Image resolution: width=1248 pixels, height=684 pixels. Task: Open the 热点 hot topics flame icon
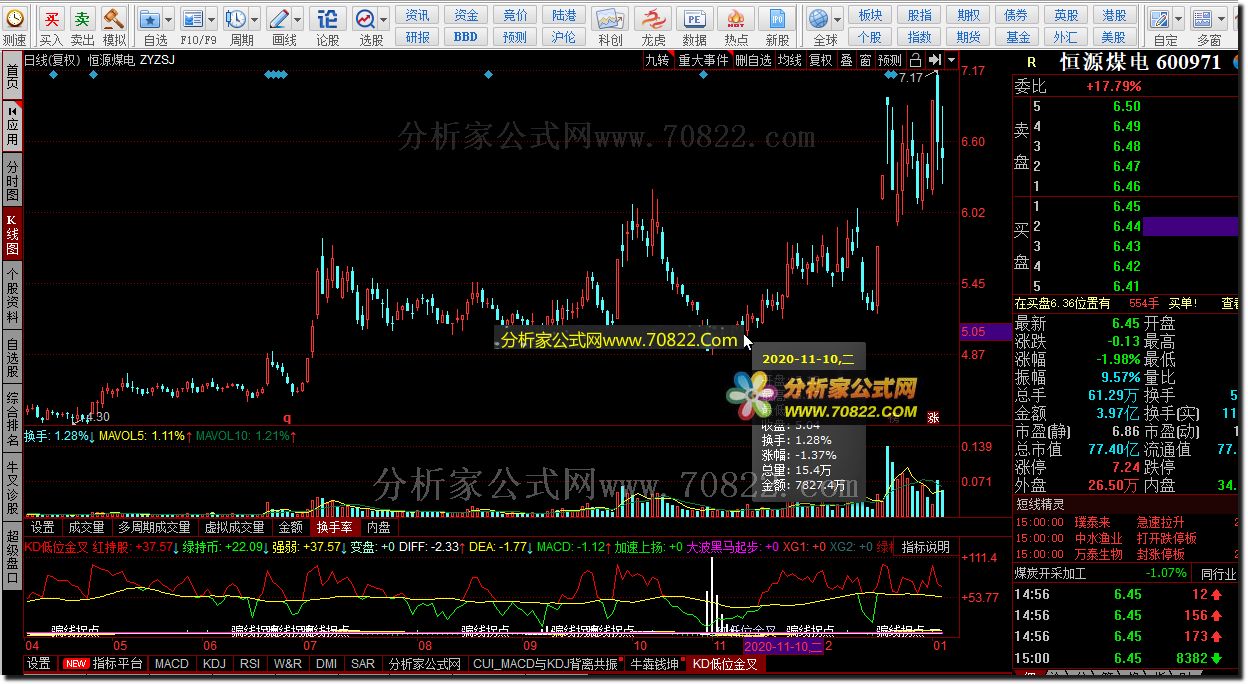736,19
